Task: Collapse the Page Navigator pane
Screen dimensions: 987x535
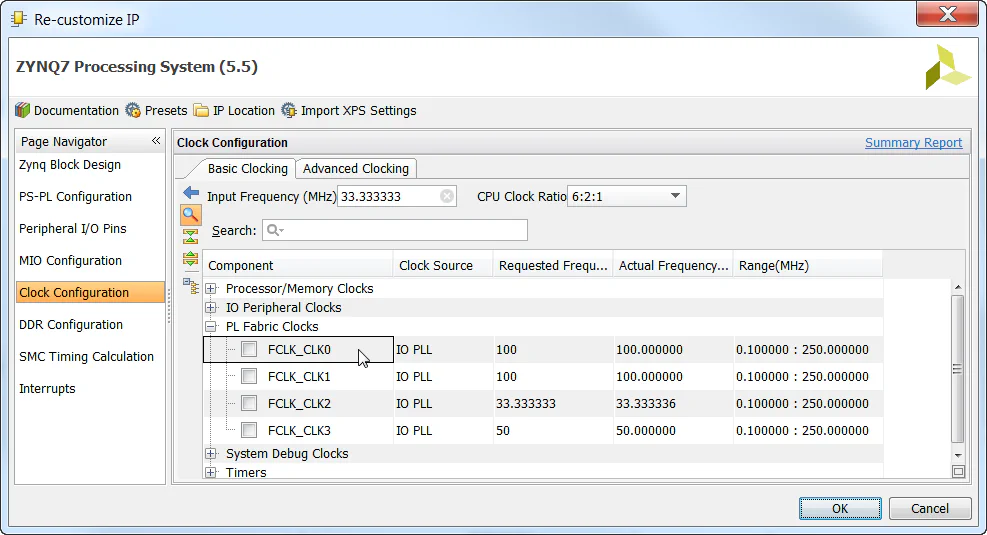Action: (156, 141)
